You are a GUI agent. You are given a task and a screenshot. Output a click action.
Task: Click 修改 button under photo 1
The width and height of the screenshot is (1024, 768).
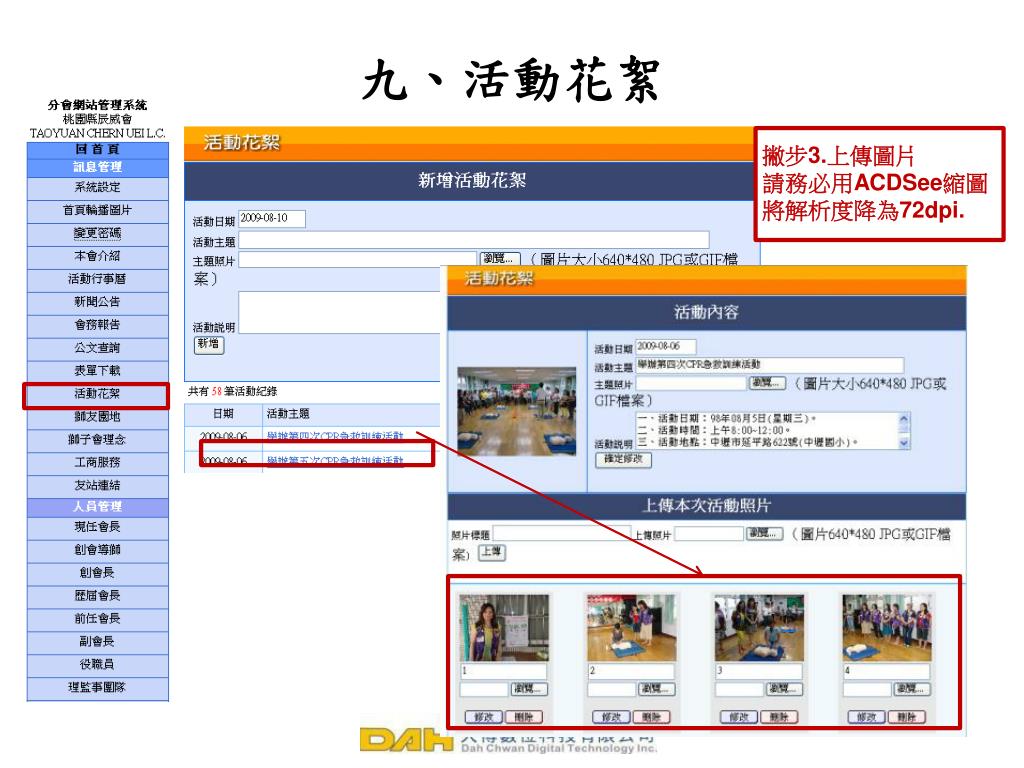click(x=484, y=717)
